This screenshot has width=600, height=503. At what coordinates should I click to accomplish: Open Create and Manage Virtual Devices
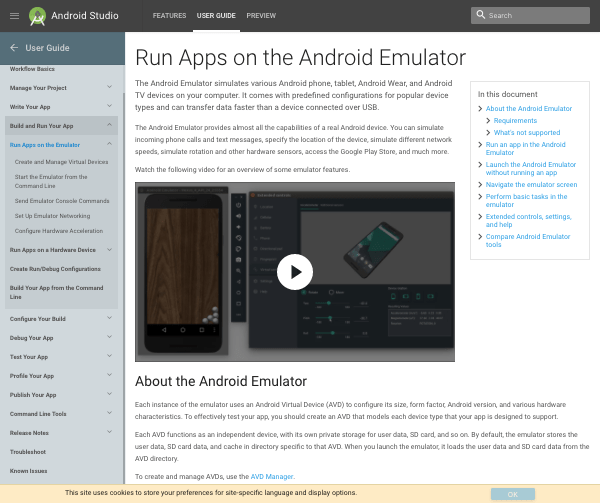point(61,162)
